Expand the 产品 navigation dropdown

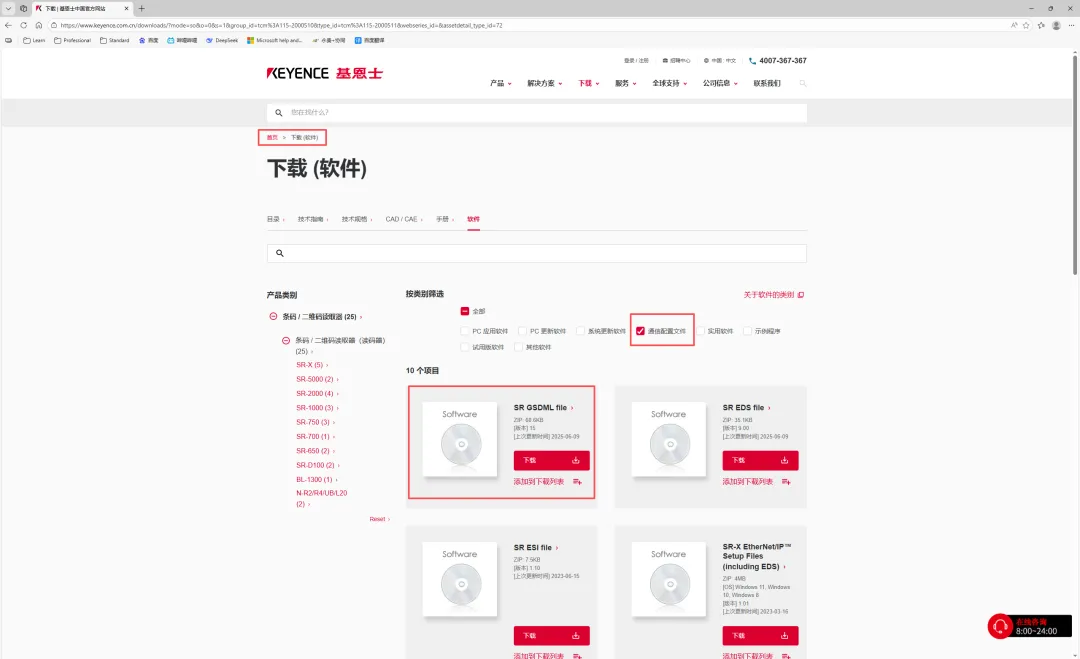point(501,83)
